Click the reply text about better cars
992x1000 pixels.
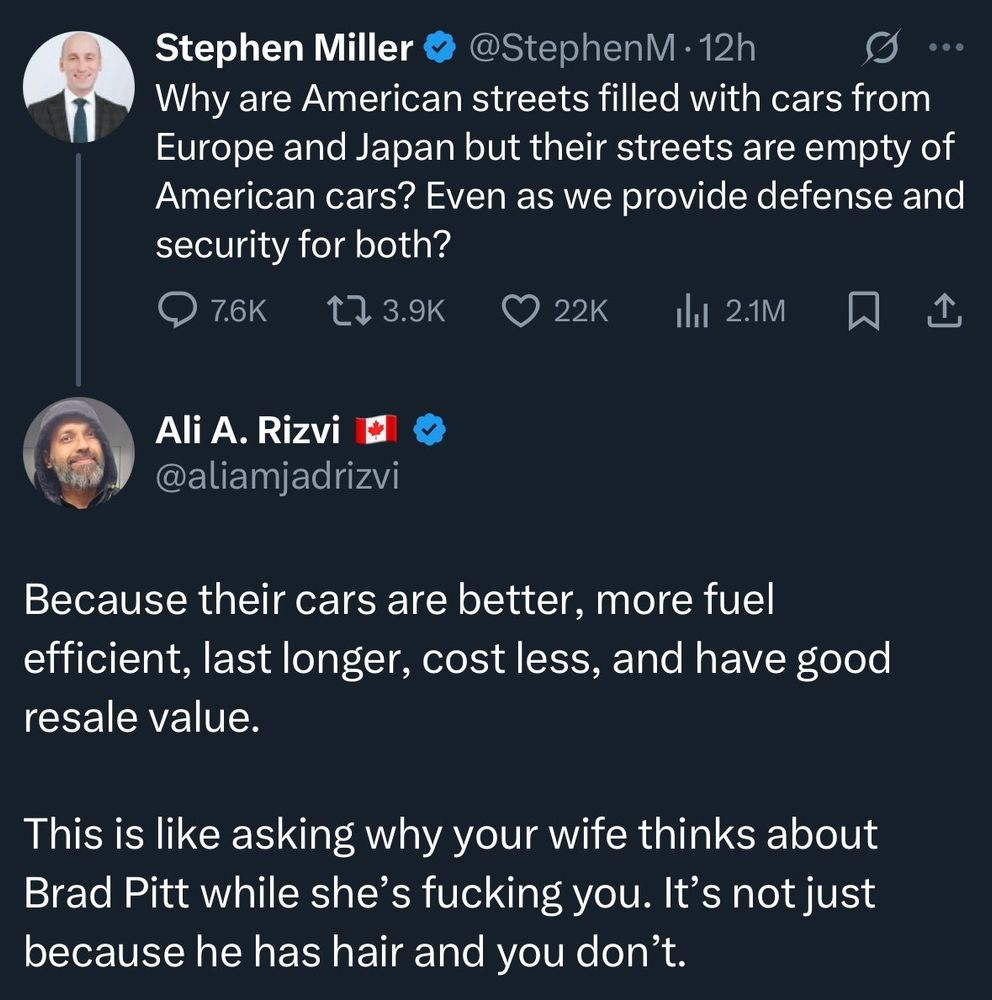455,660
